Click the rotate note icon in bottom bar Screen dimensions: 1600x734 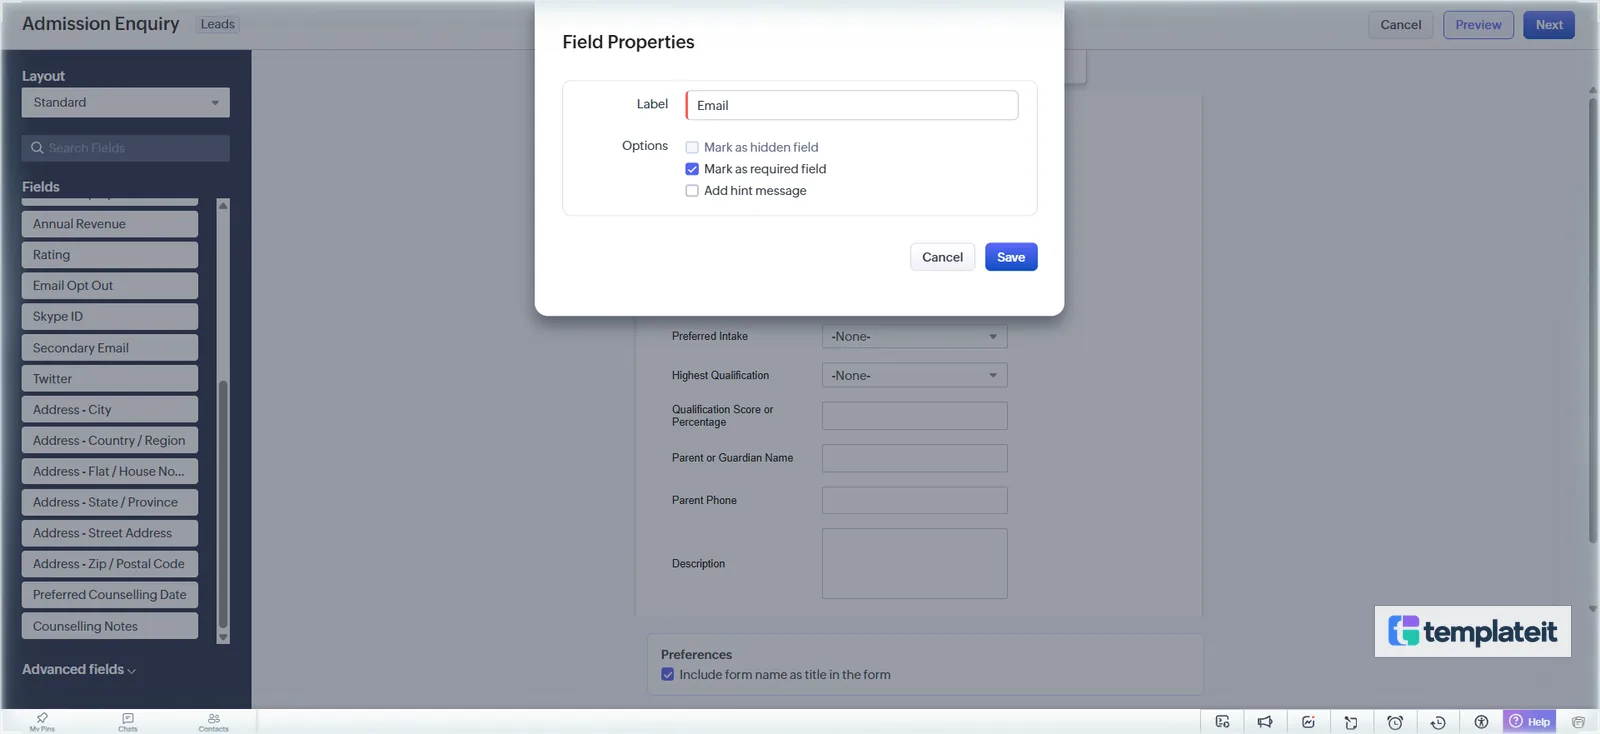pos(1351,722)
